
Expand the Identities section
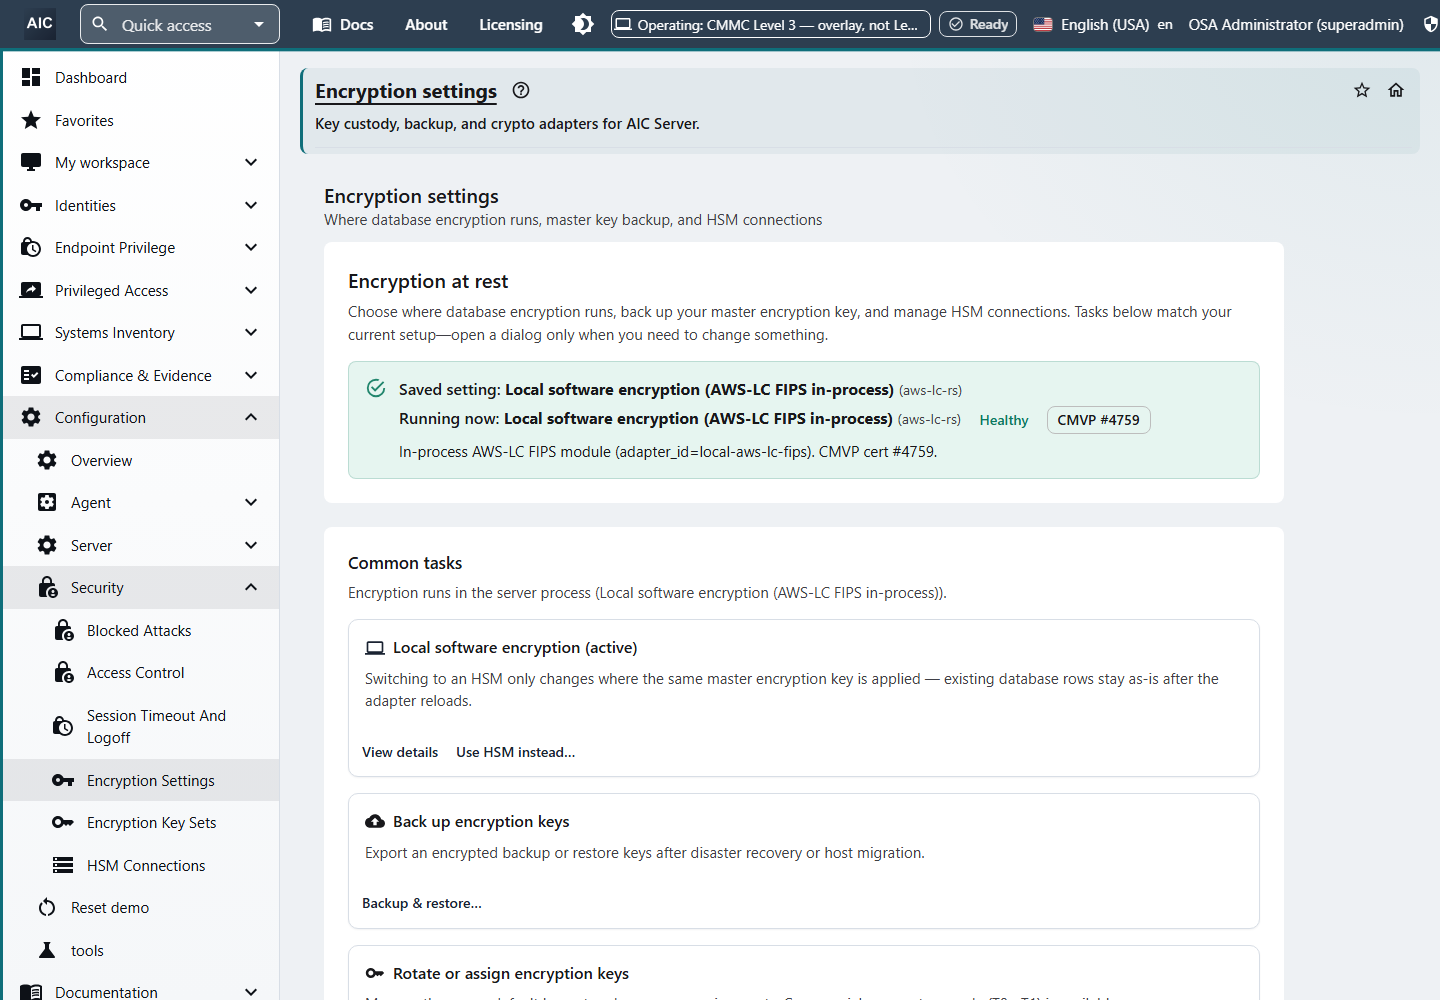[141, 205]
